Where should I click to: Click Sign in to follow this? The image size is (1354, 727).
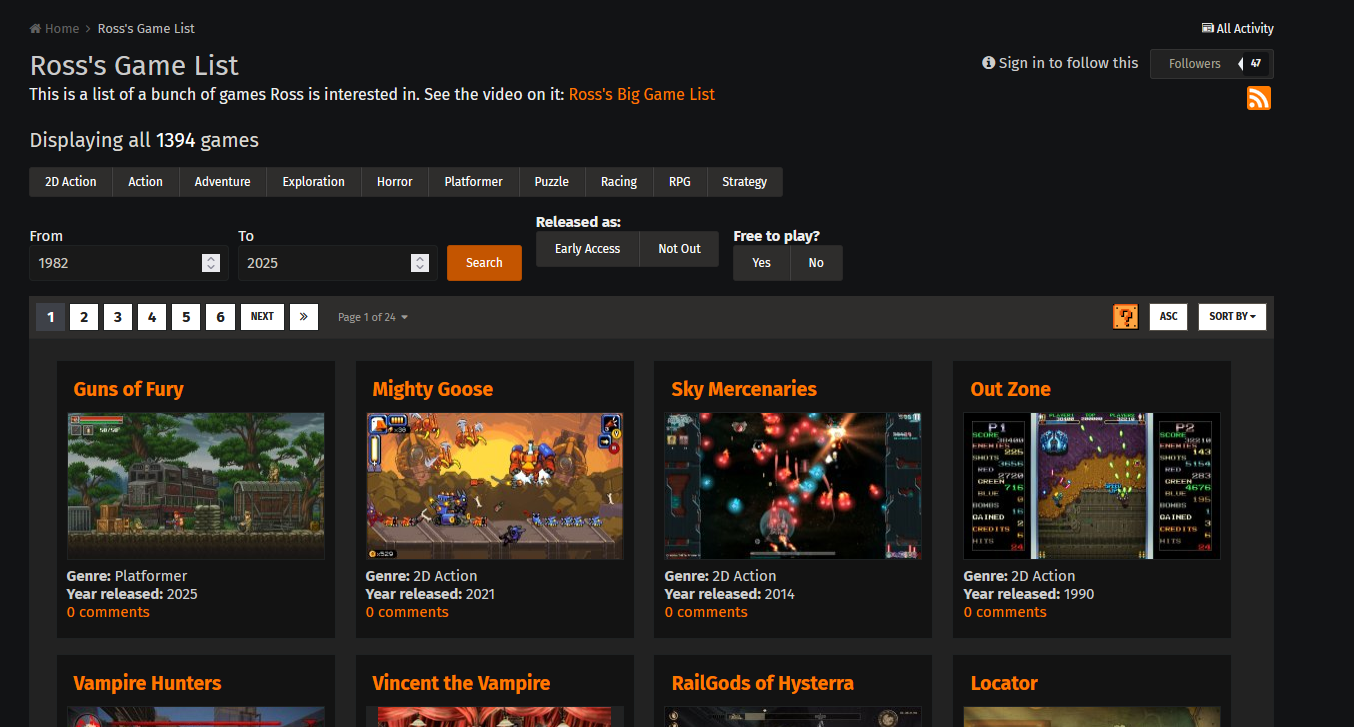(1060, 63)
